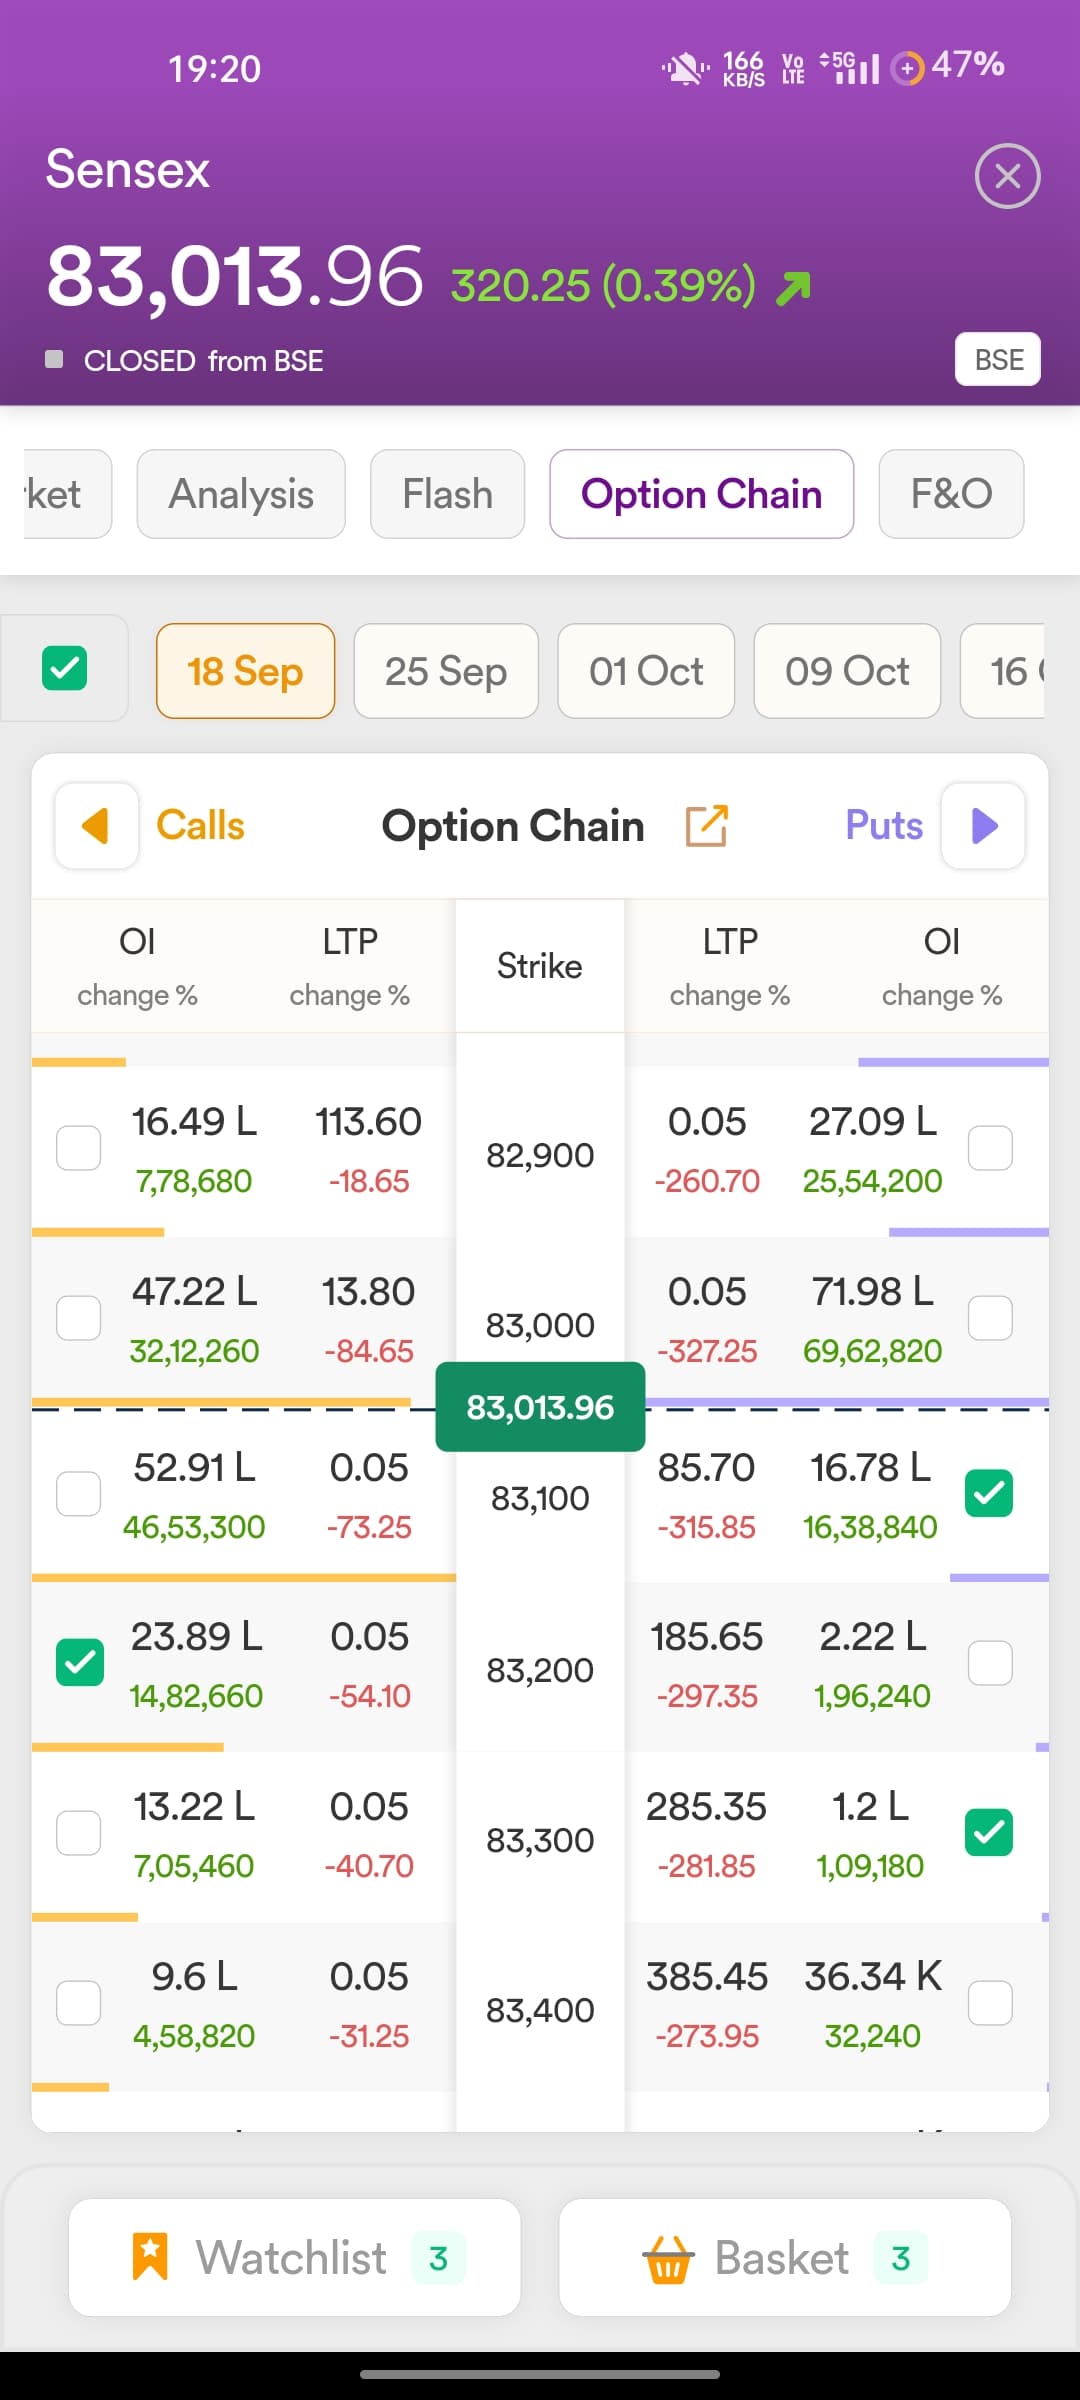Open the Flash tab

pyautogui.click(x=447, y=494)
